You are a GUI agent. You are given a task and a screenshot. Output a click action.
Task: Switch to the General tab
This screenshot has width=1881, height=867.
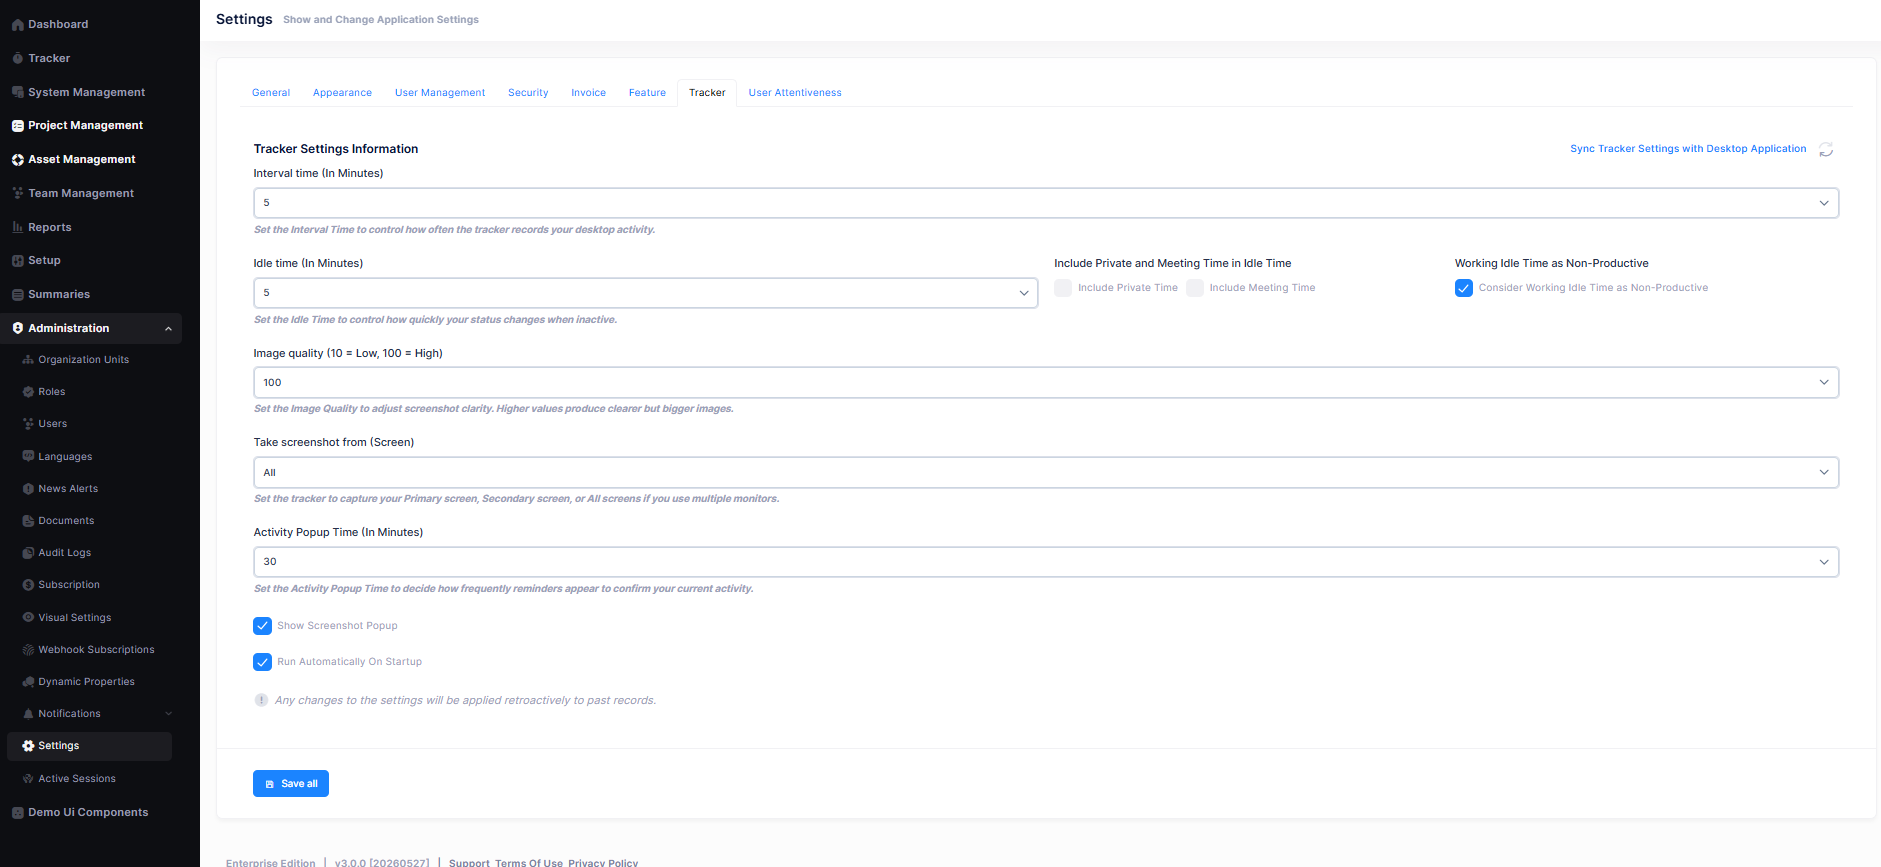coord(271,93)
